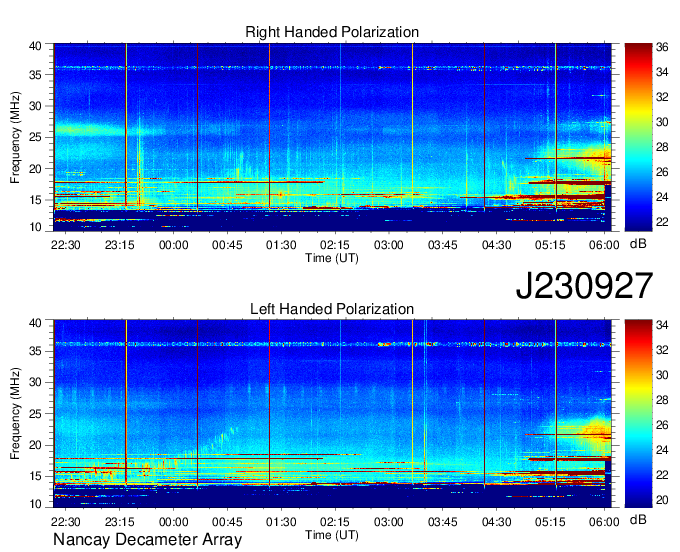Click 05:15 time tick under Left Handed plot
This screenshot has height=552, width=680.
(x=550, y=521)
